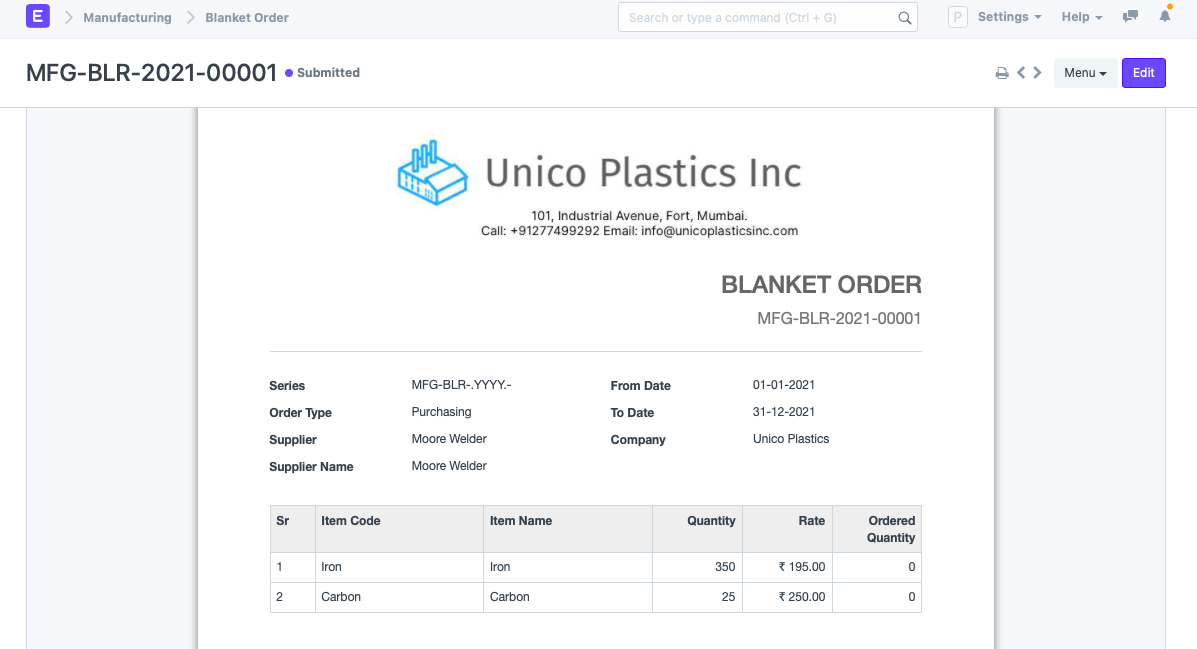Click the Iron ordered quantity 0 cell
Image resolution: width=1197 pixels, height=649 pixels.
[x=877, y=567]
